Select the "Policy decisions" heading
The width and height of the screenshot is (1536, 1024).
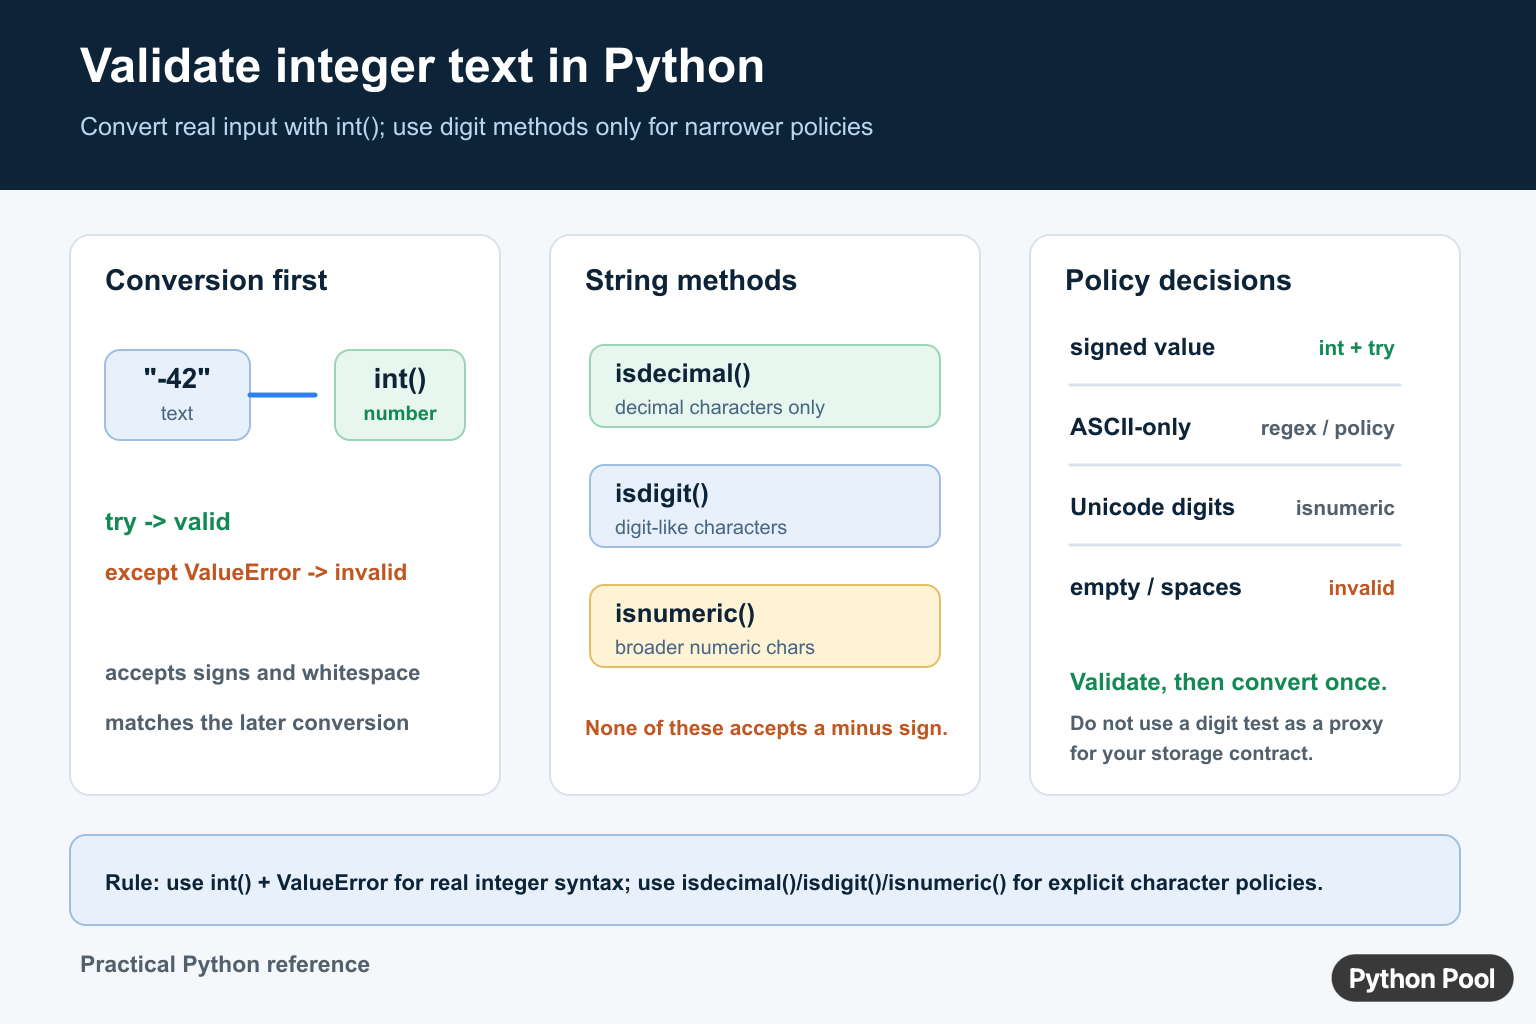(x=1178, y=281)
